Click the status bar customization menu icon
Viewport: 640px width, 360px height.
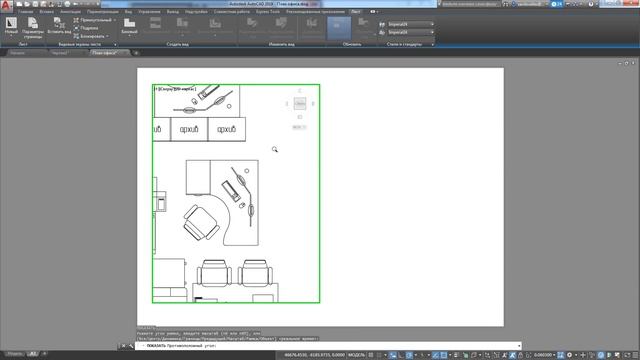(634, 355)
